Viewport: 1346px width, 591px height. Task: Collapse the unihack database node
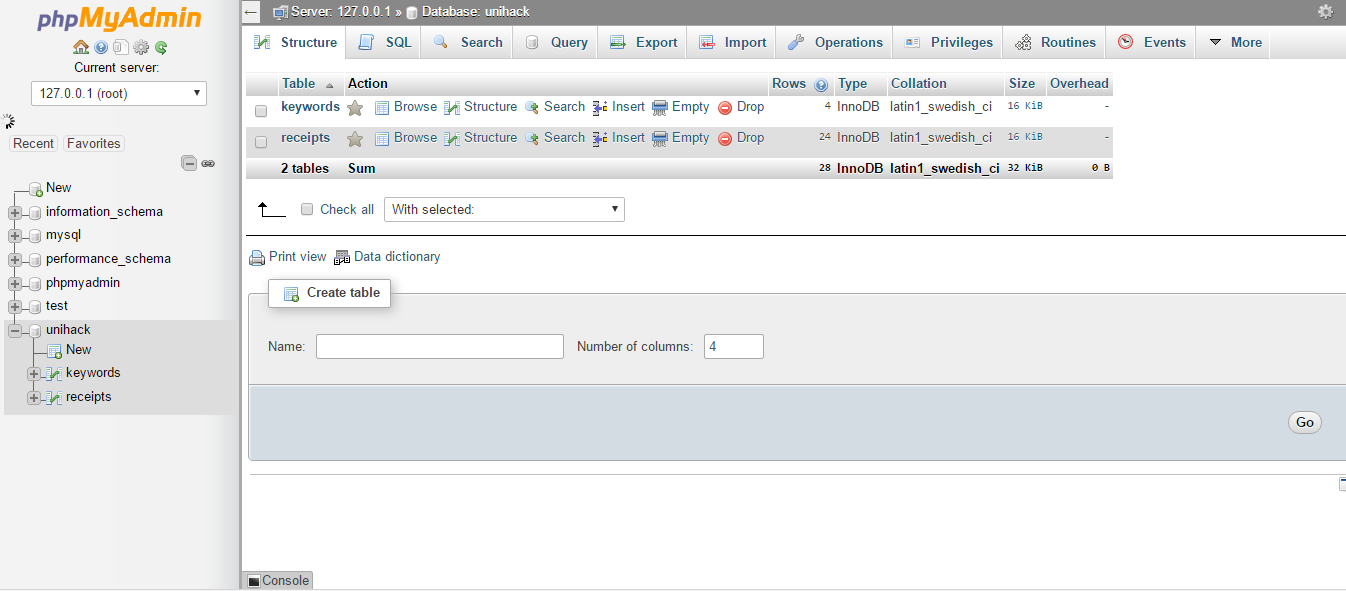coord(14,330)
